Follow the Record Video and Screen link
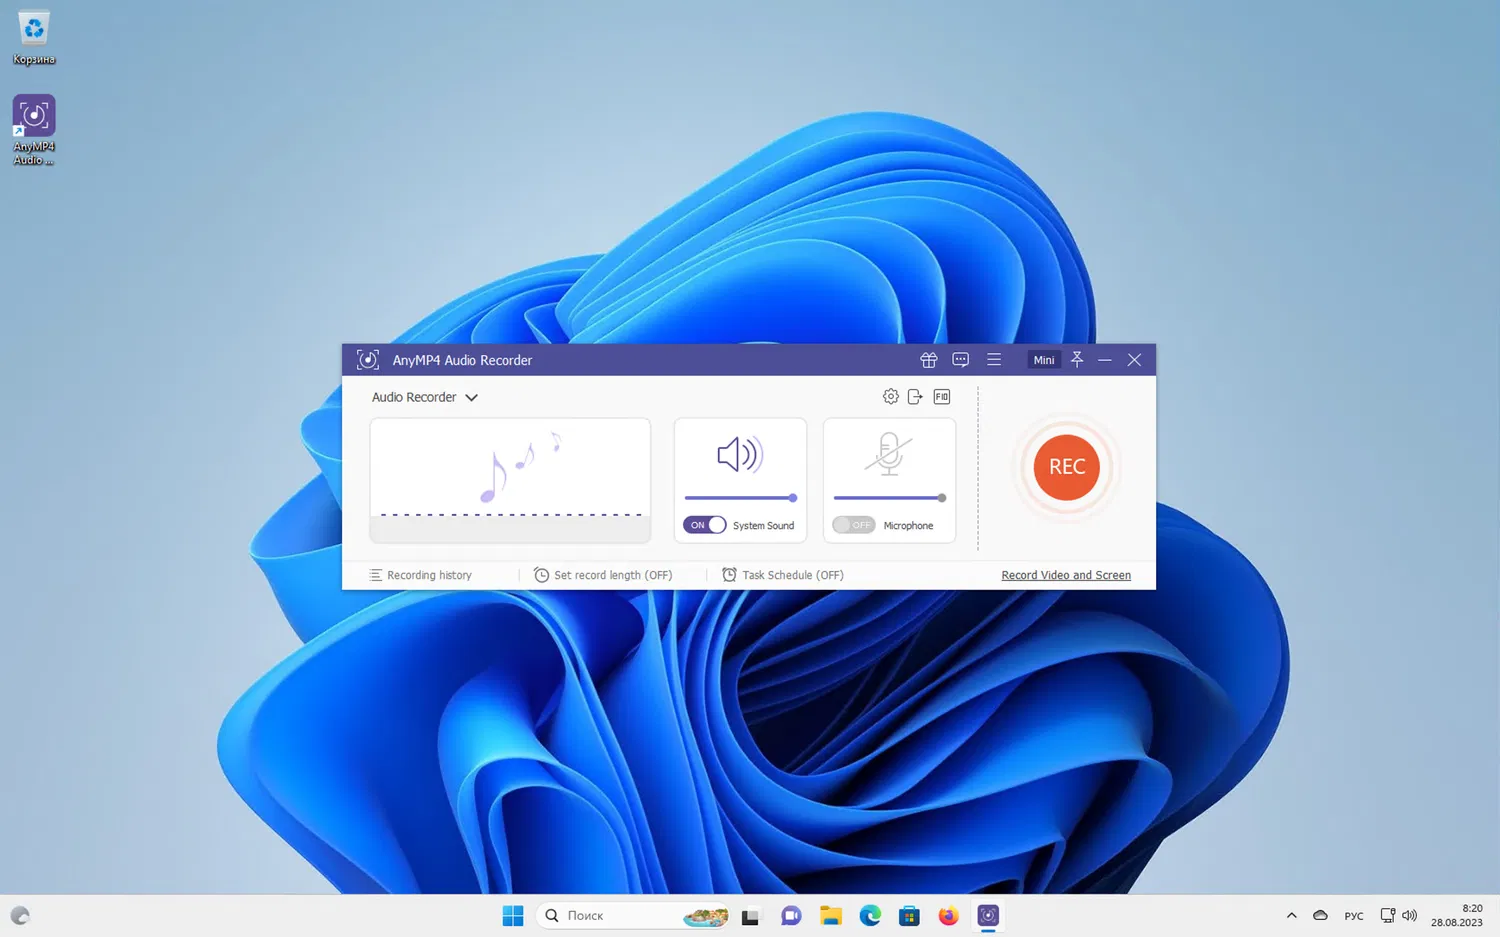Viewport: 1500px width, 937px height. click(x=1066, y=575)
